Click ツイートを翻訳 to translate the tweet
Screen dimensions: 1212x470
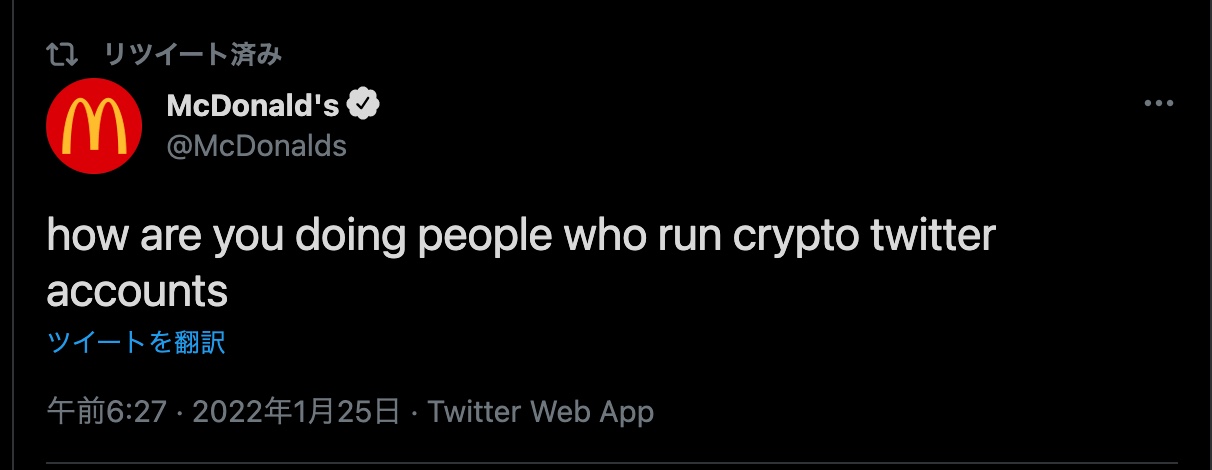[x=136, y=343]
